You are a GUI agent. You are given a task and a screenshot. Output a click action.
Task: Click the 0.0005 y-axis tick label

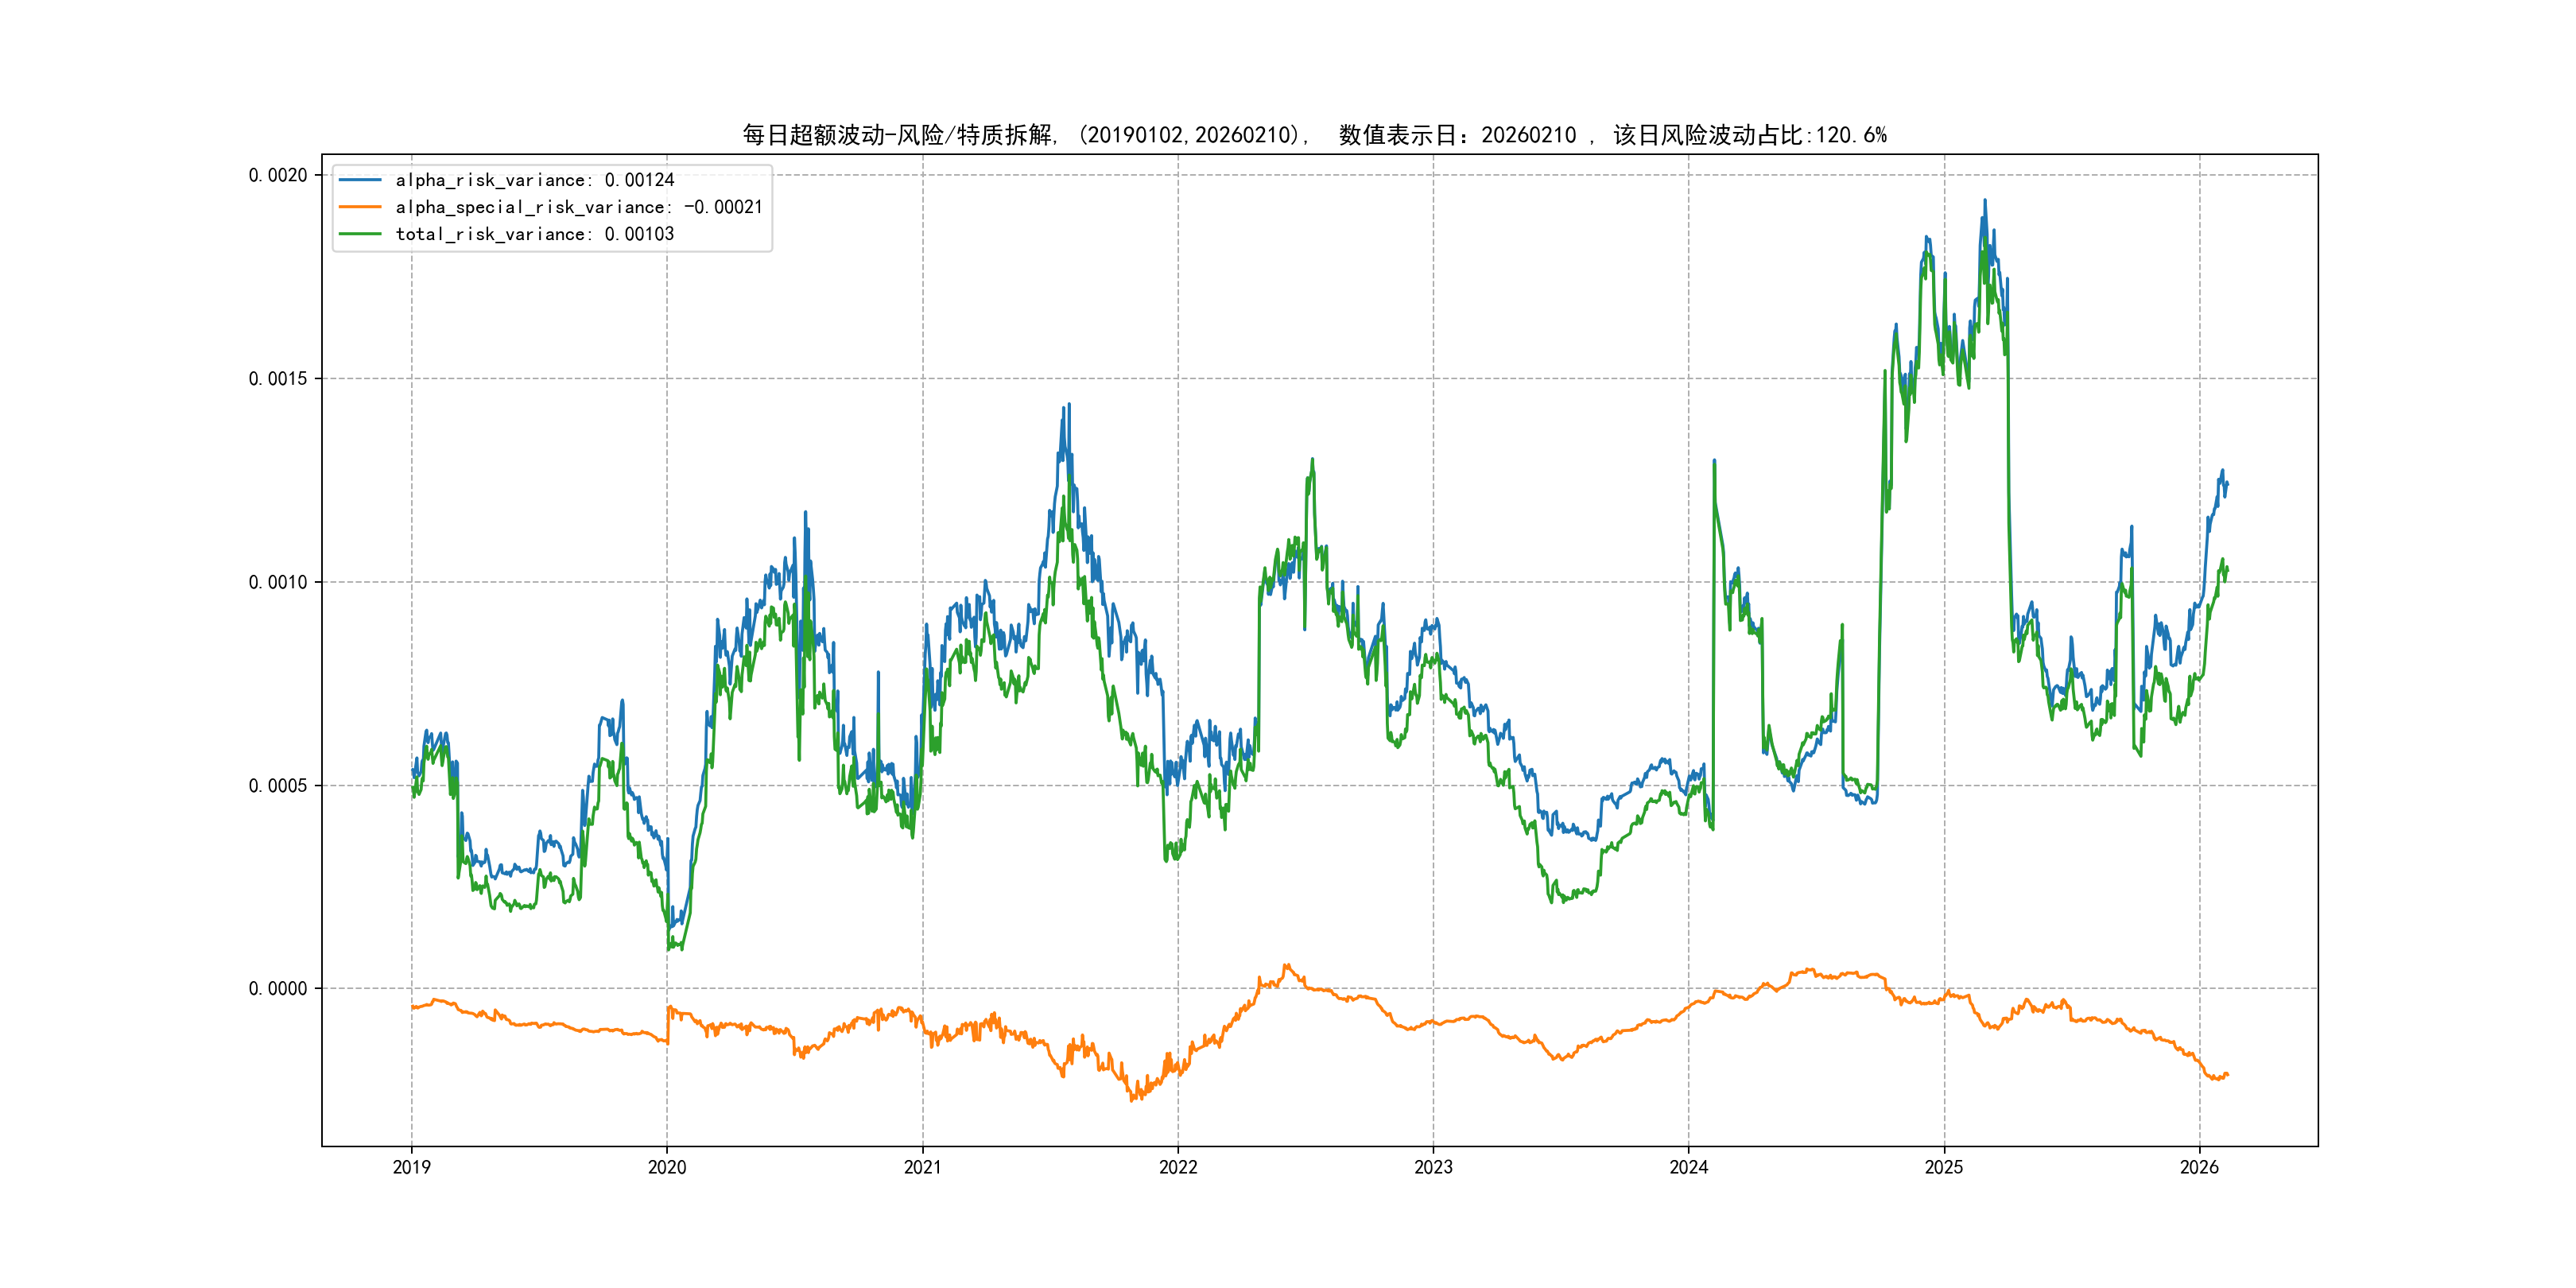tap(278, 785)
